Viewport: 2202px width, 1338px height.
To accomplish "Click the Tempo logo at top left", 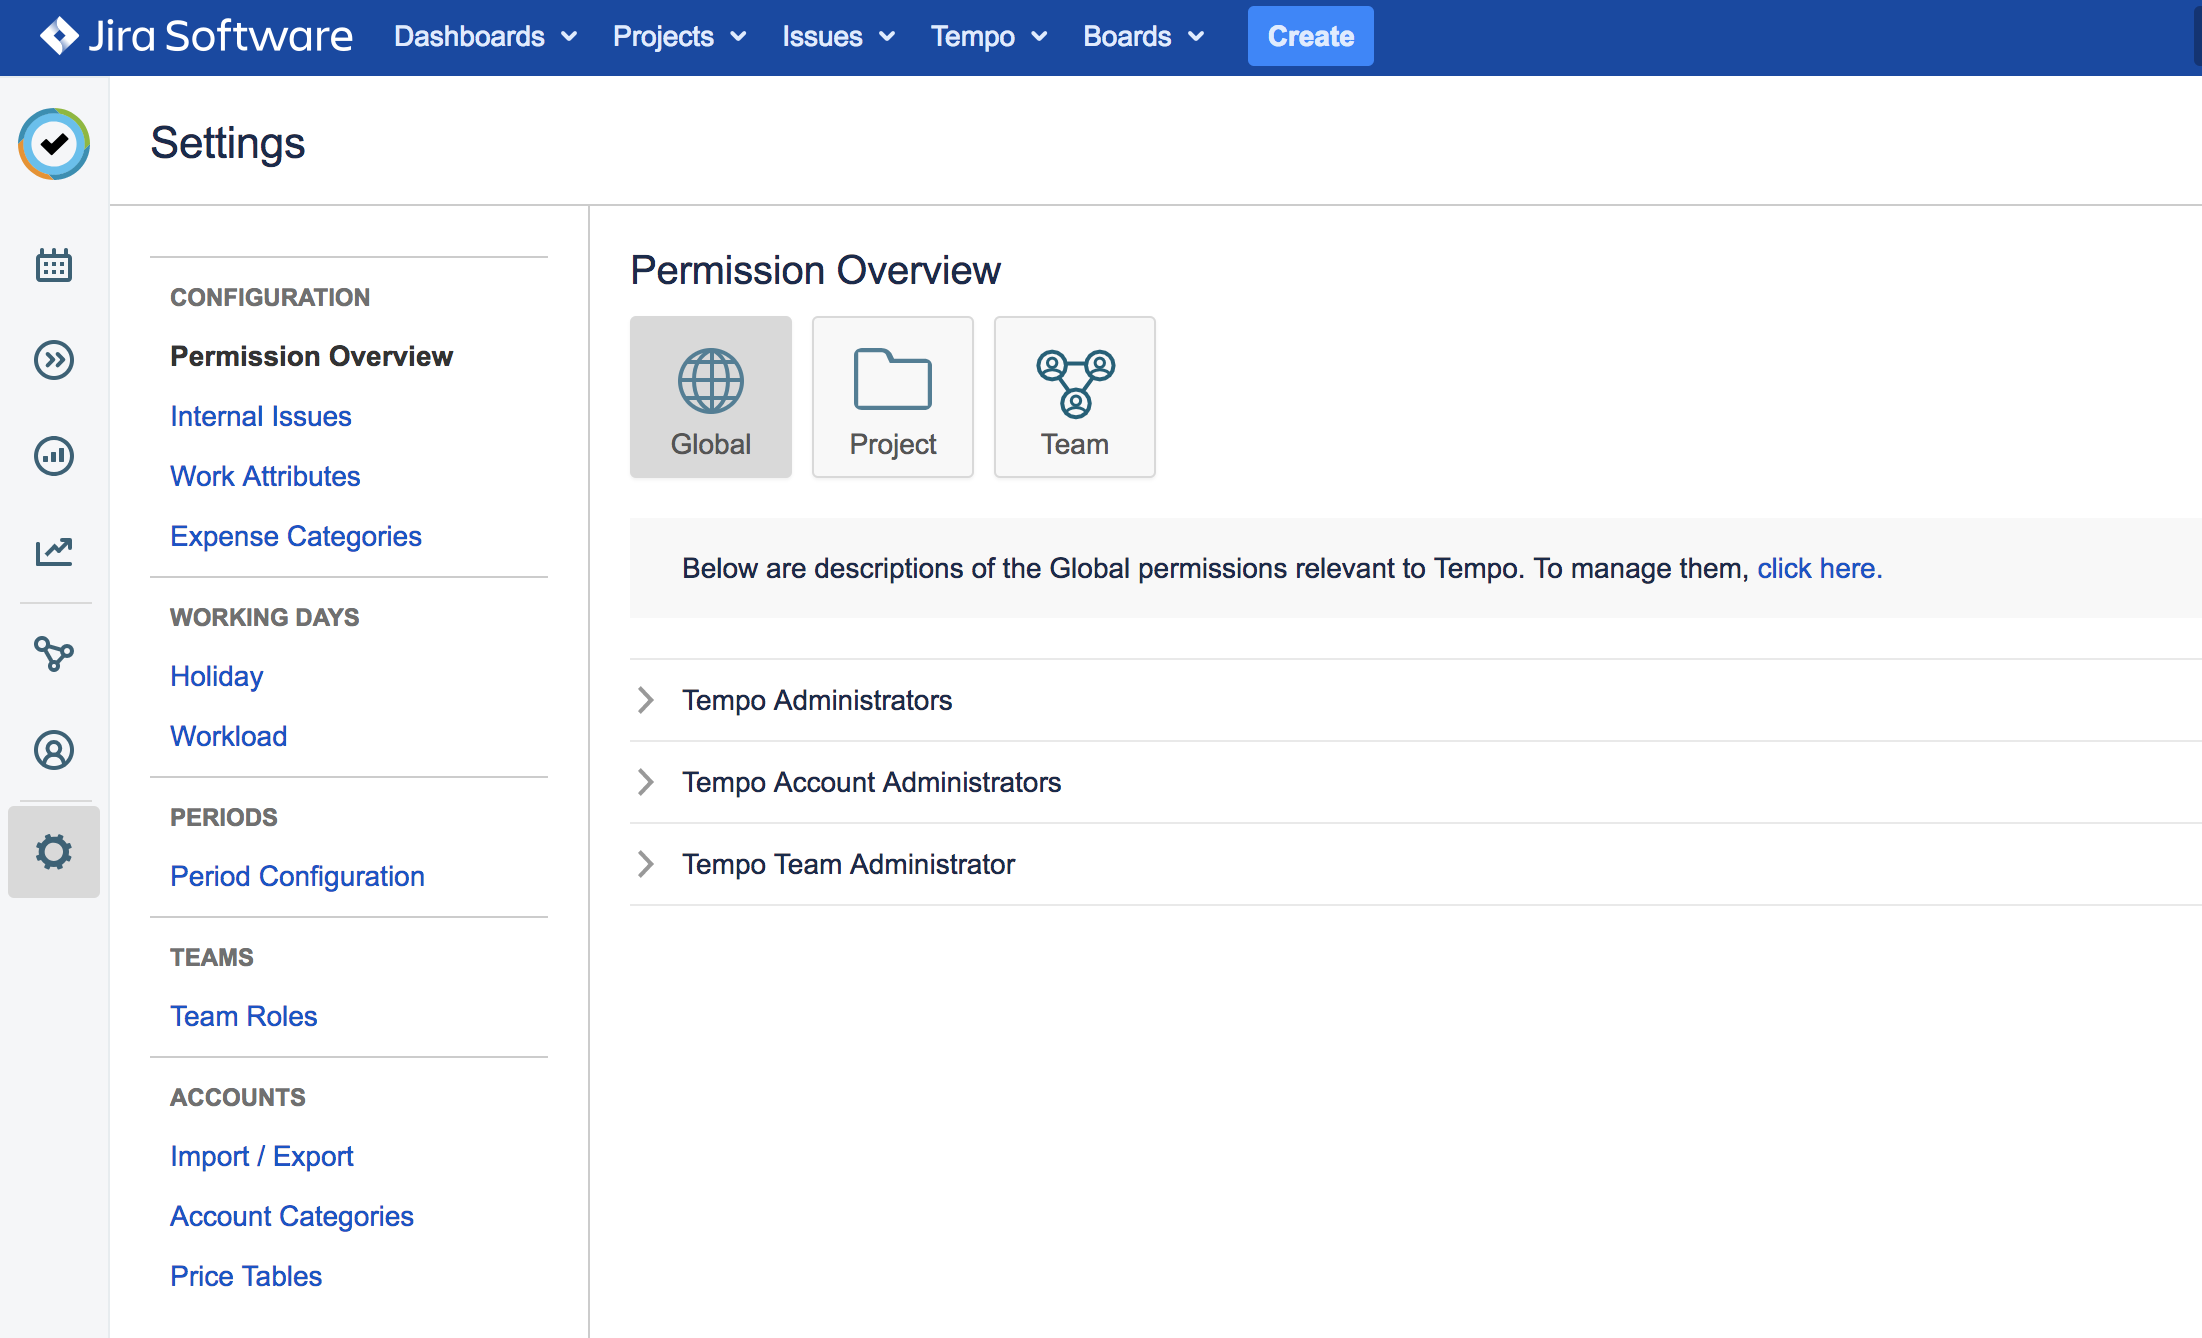I will (54, 144).
